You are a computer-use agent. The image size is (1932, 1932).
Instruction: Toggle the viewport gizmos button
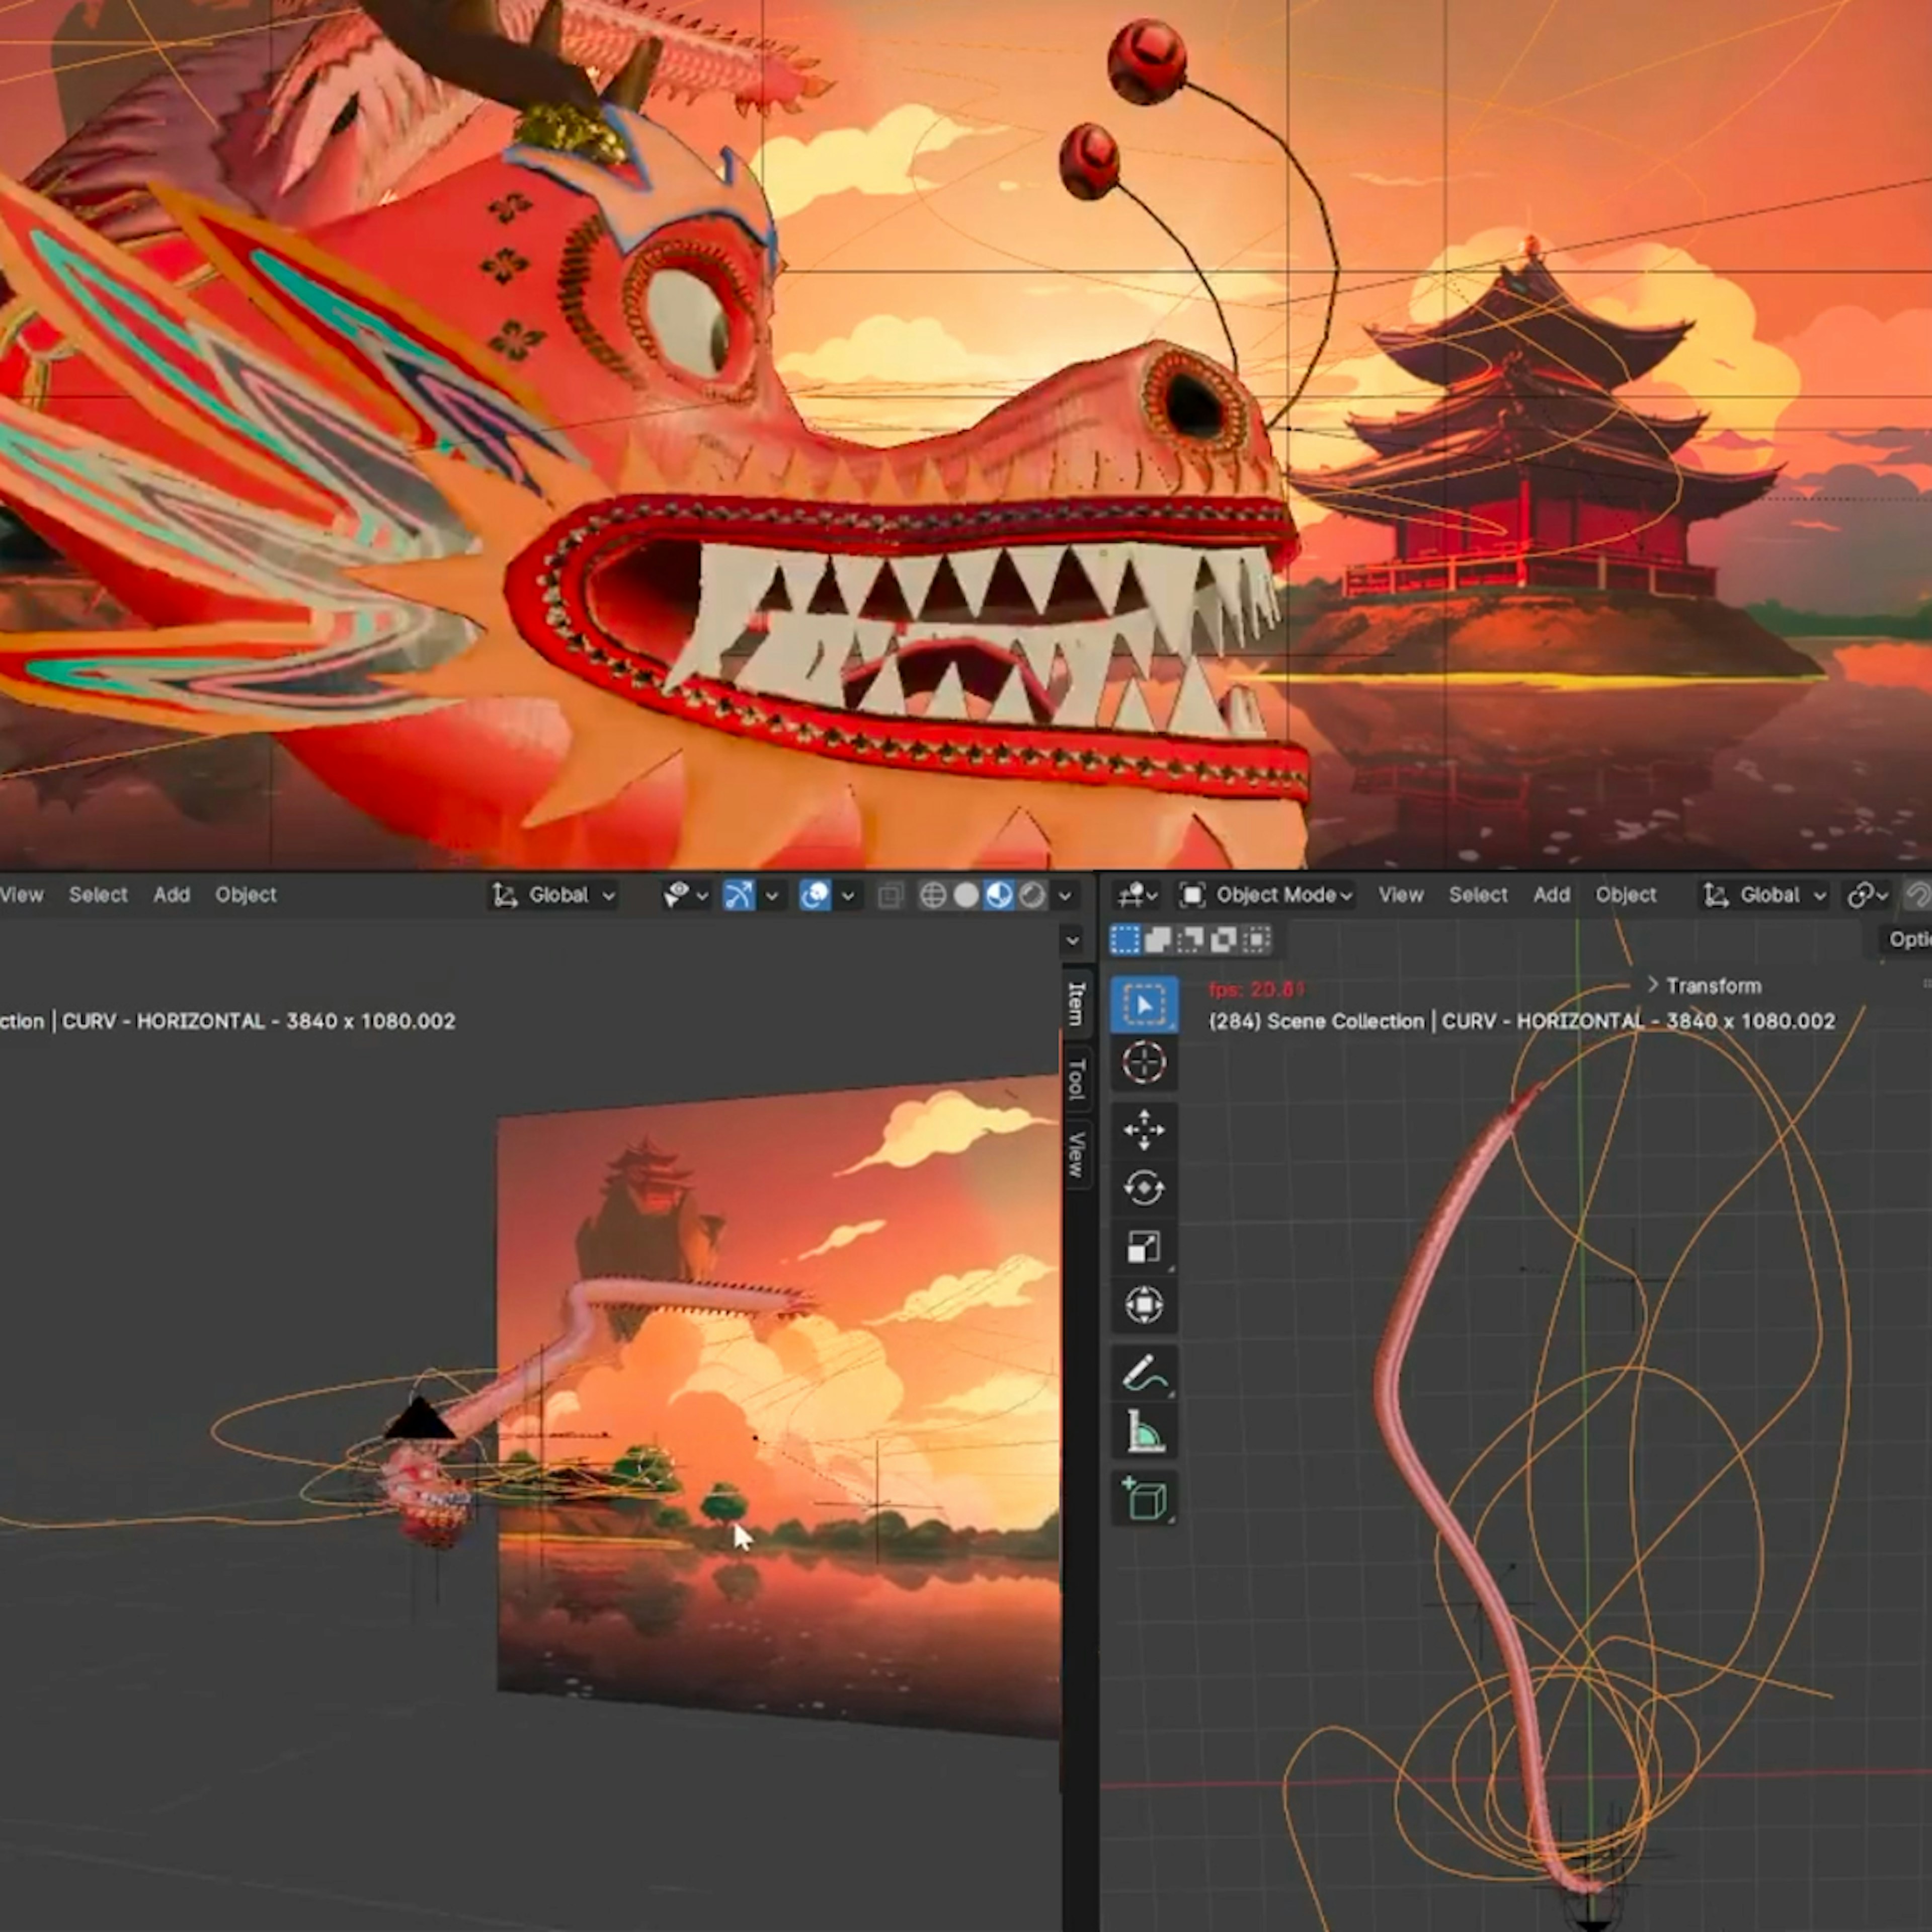click(738, 895)
